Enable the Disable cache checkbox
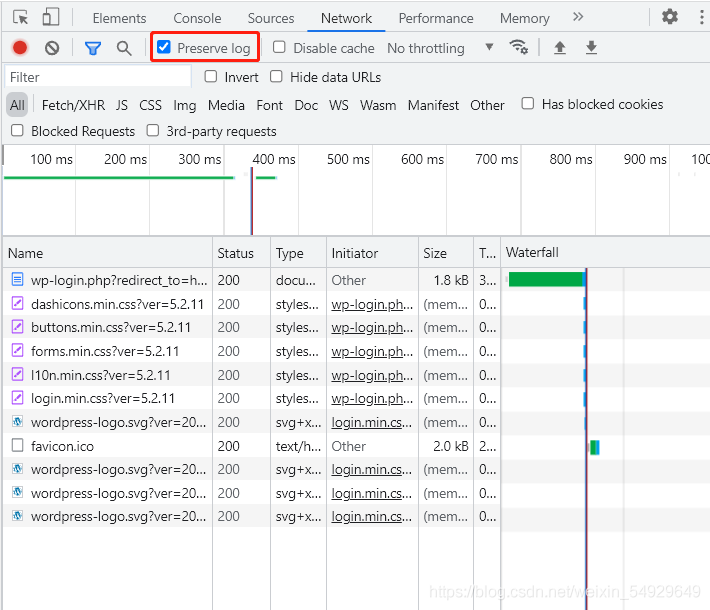The image size is (710, 610). click(279, 47)
